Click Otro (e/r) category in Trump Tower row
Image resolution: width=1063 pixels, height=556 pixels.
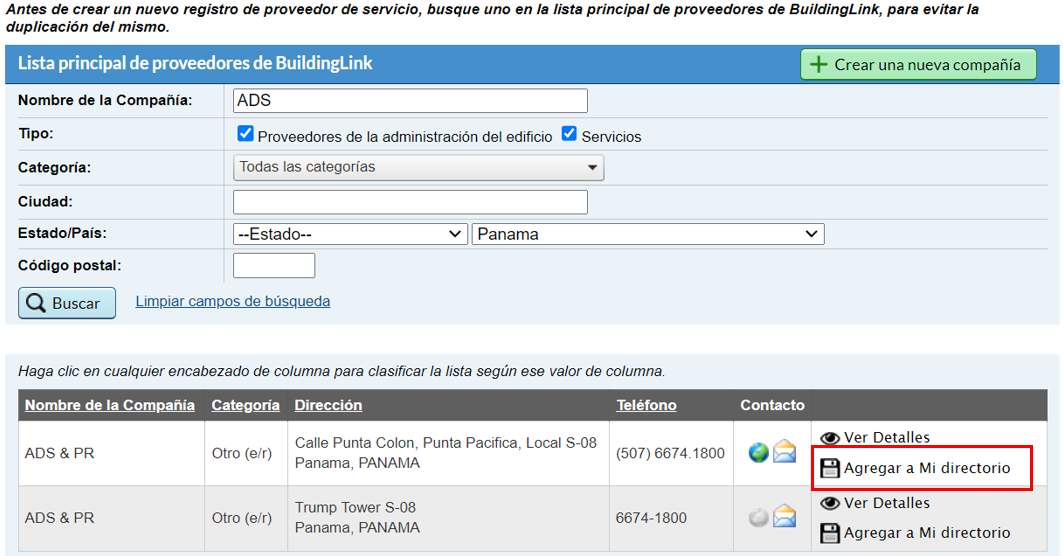pos(242,517)
